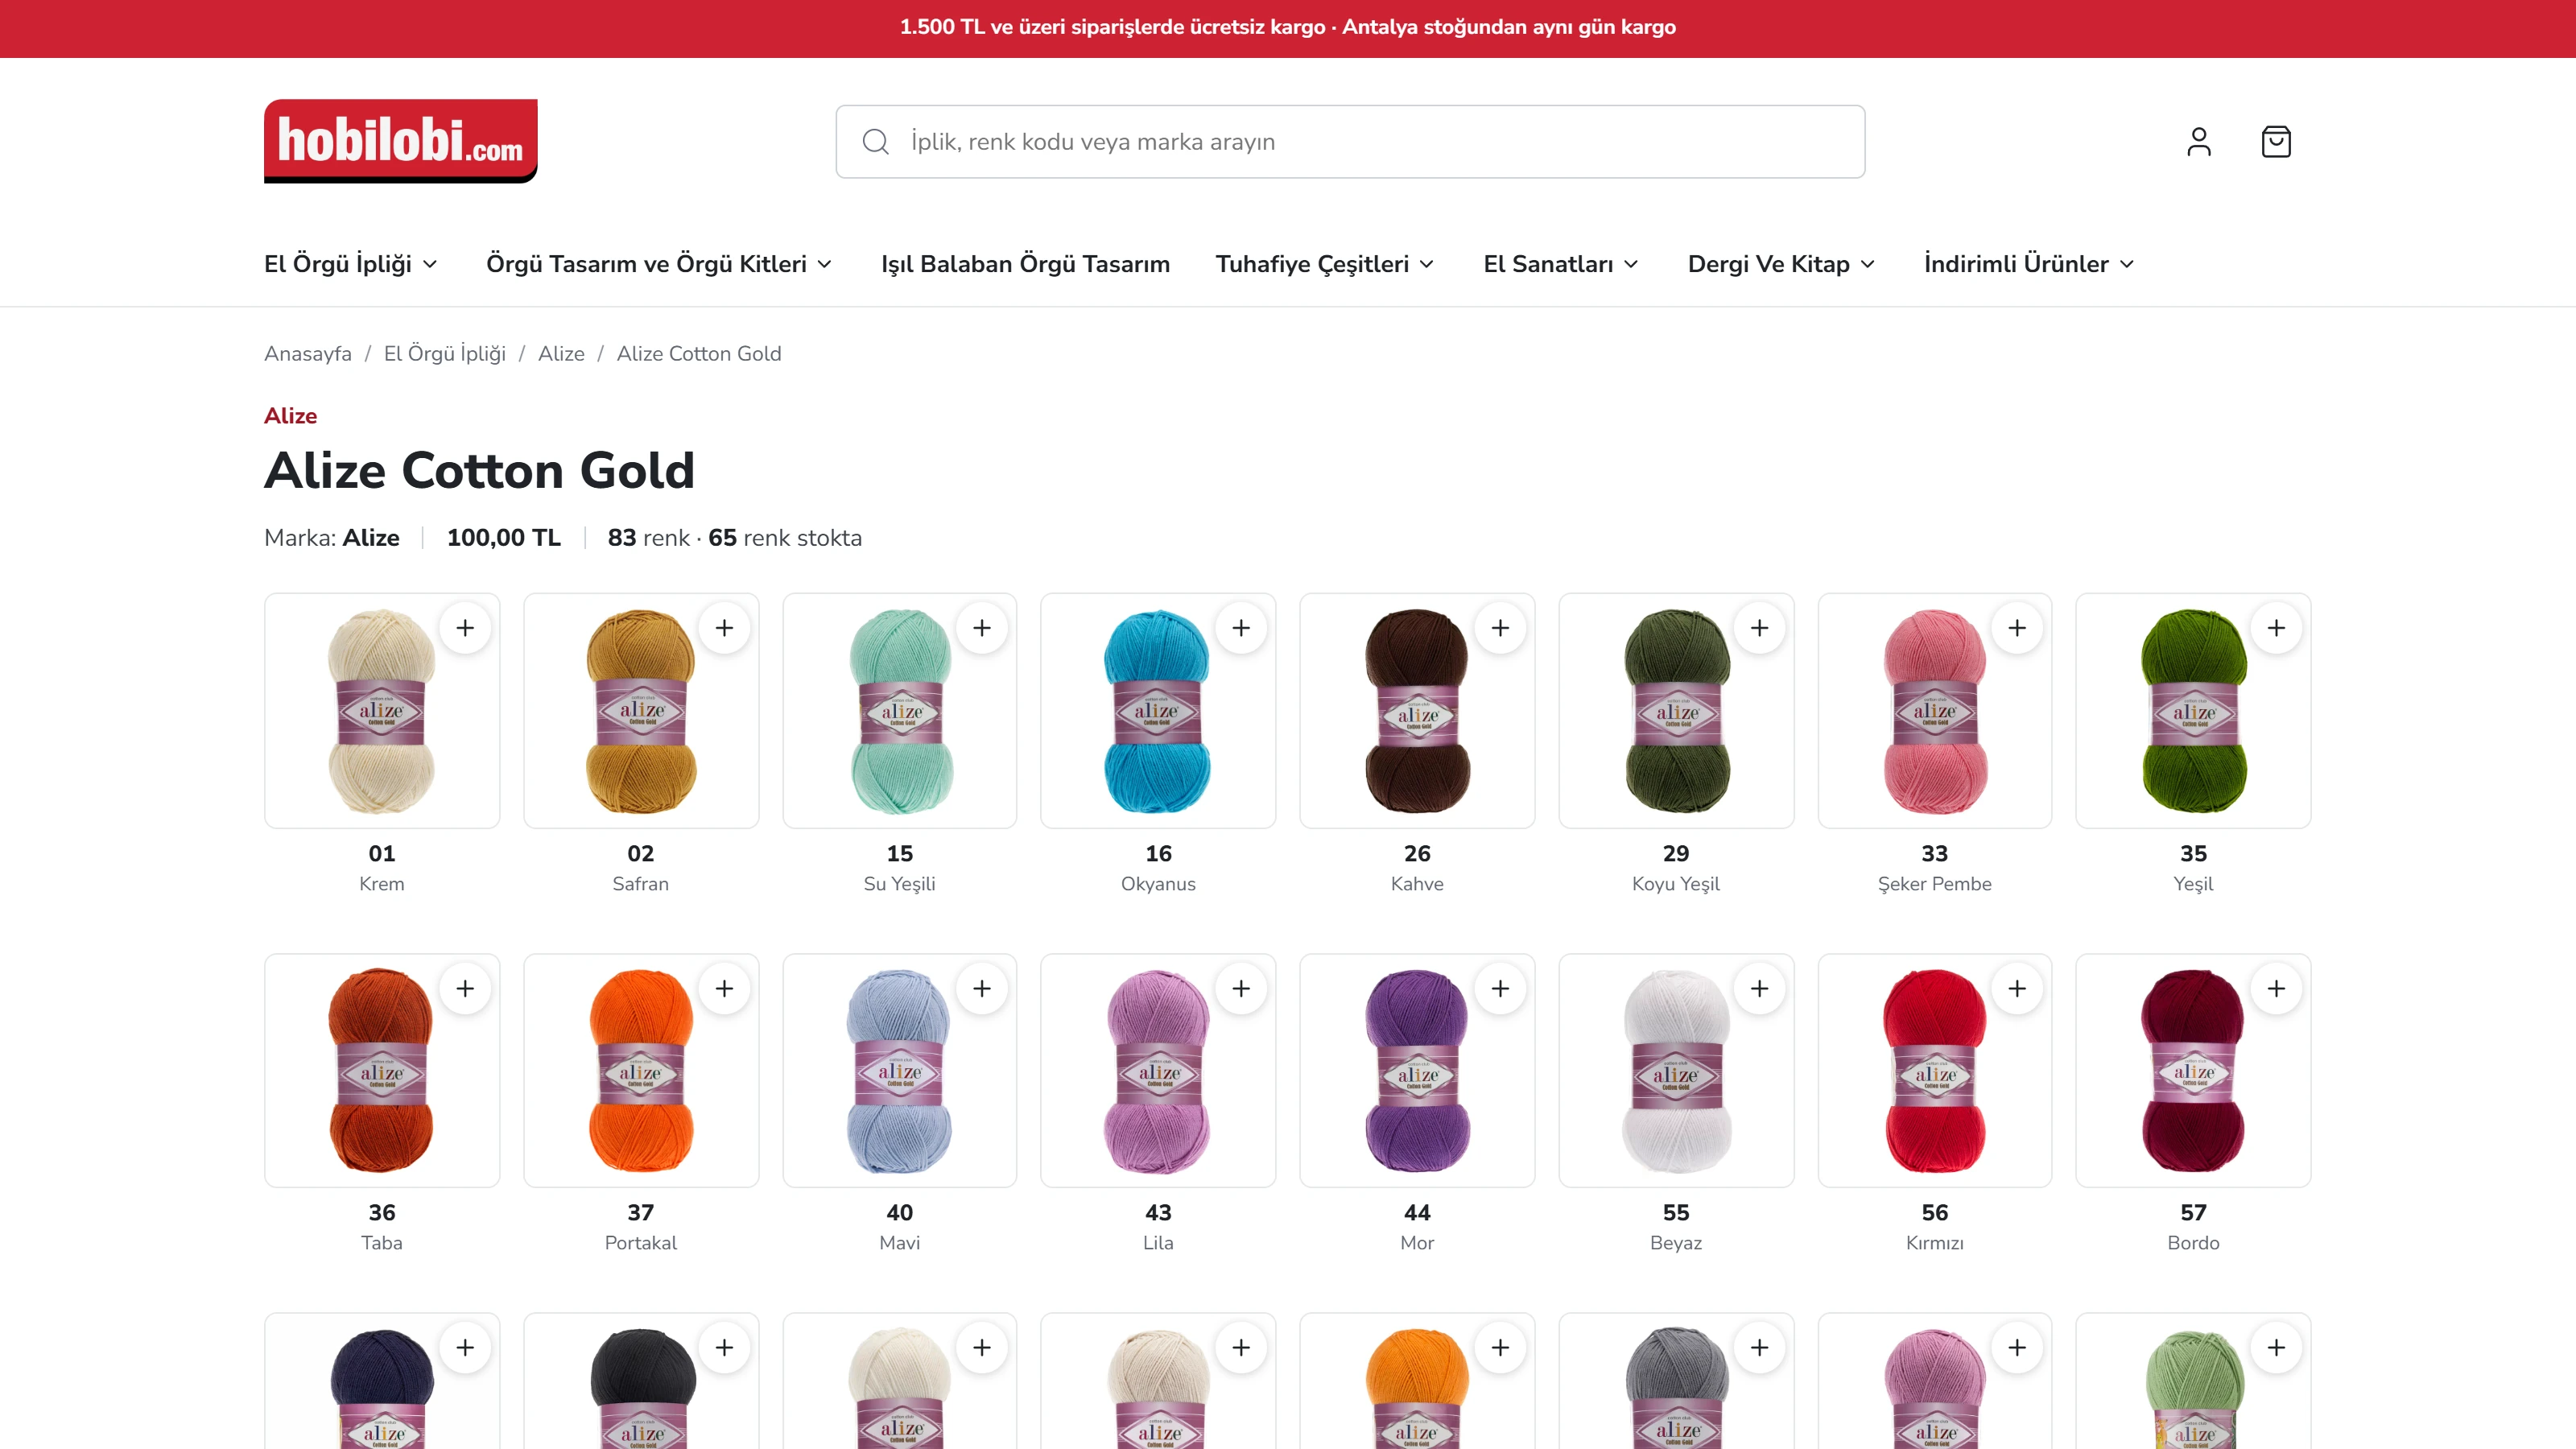Expand the El Sanatları menu
2576x1449 pixels.
pos(1561,264)
